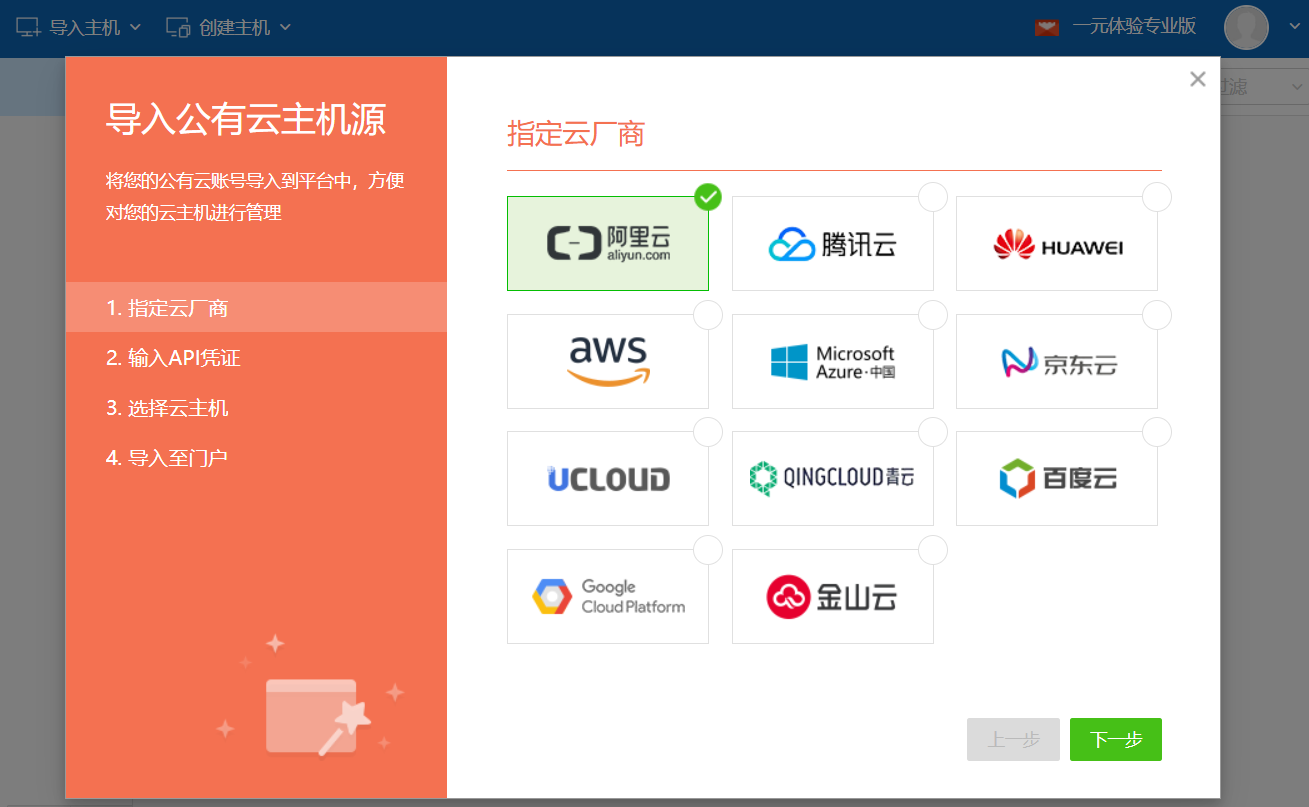Choose Microsoft Azure·中国 as cloud vendor
Viewport: 1309px width, 807px height.
point(832,361)
